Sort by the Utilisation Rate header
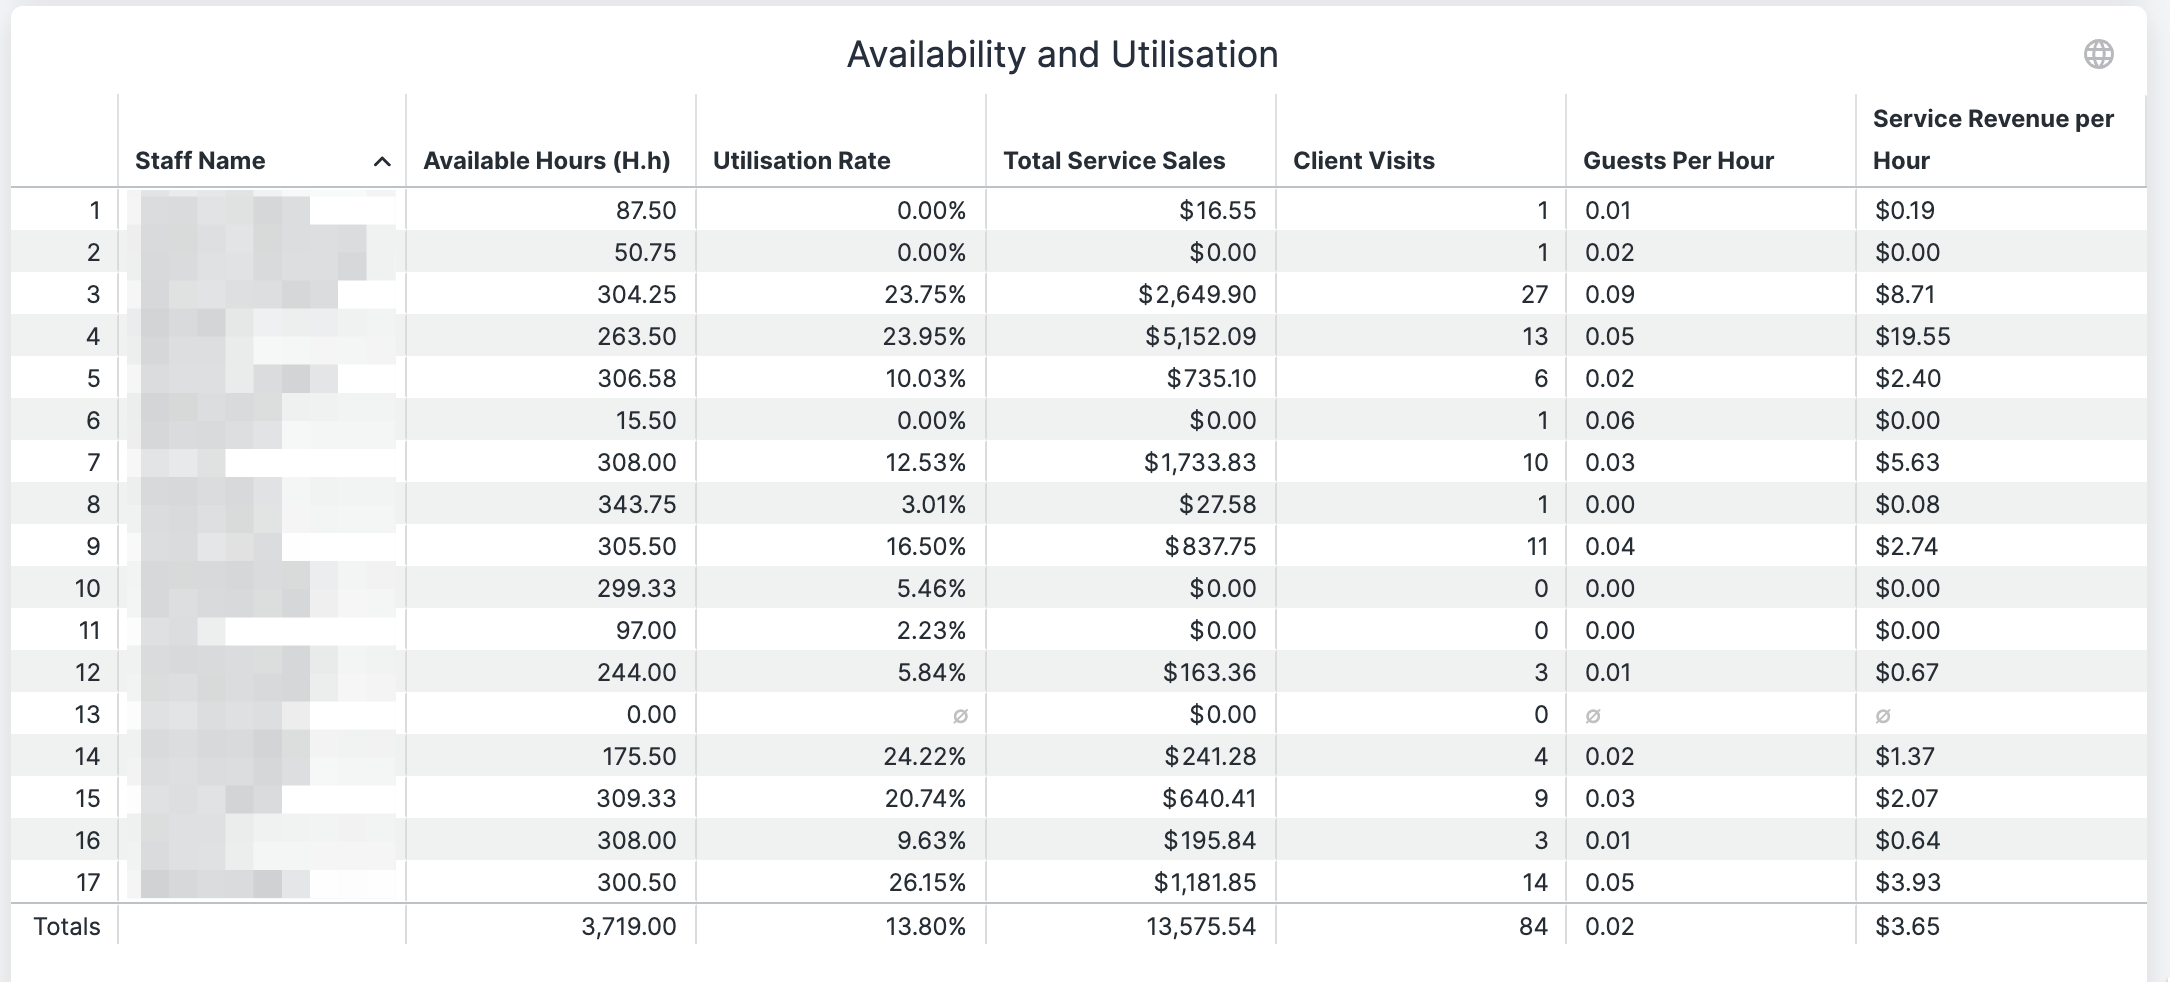 click(802, 161)
